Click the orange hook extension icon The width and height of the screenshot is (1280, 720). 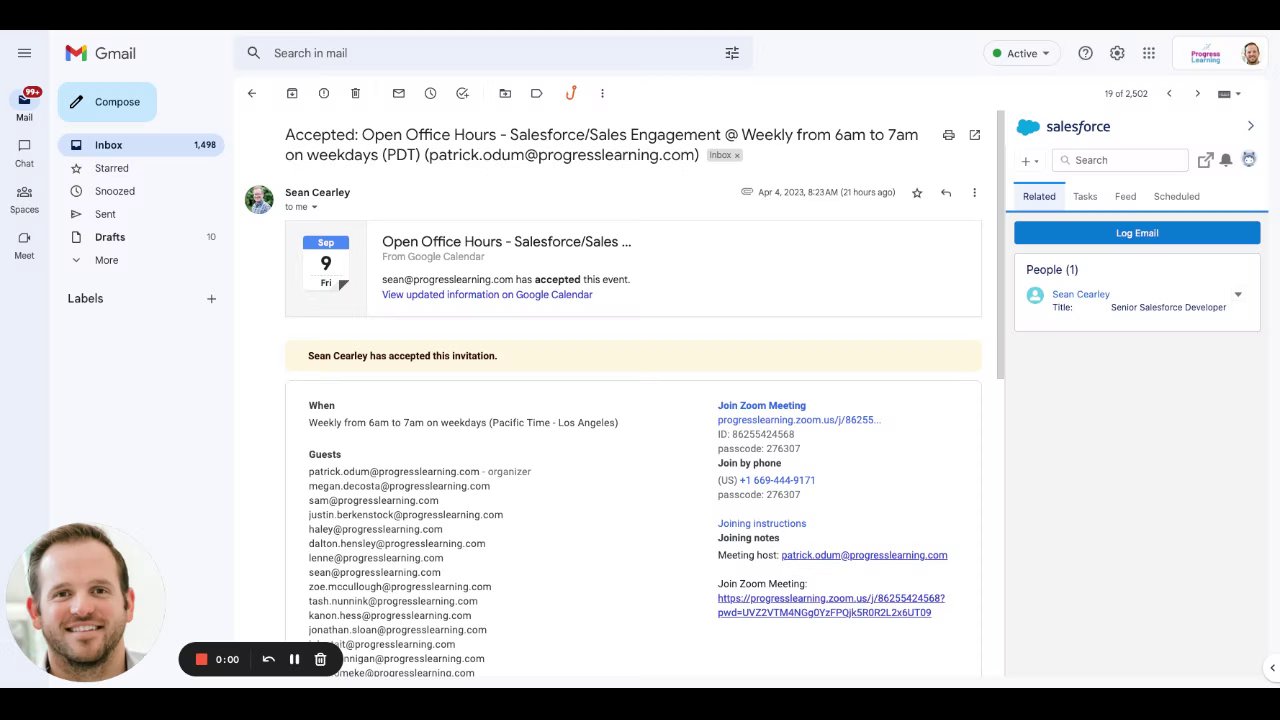point(570,93)
